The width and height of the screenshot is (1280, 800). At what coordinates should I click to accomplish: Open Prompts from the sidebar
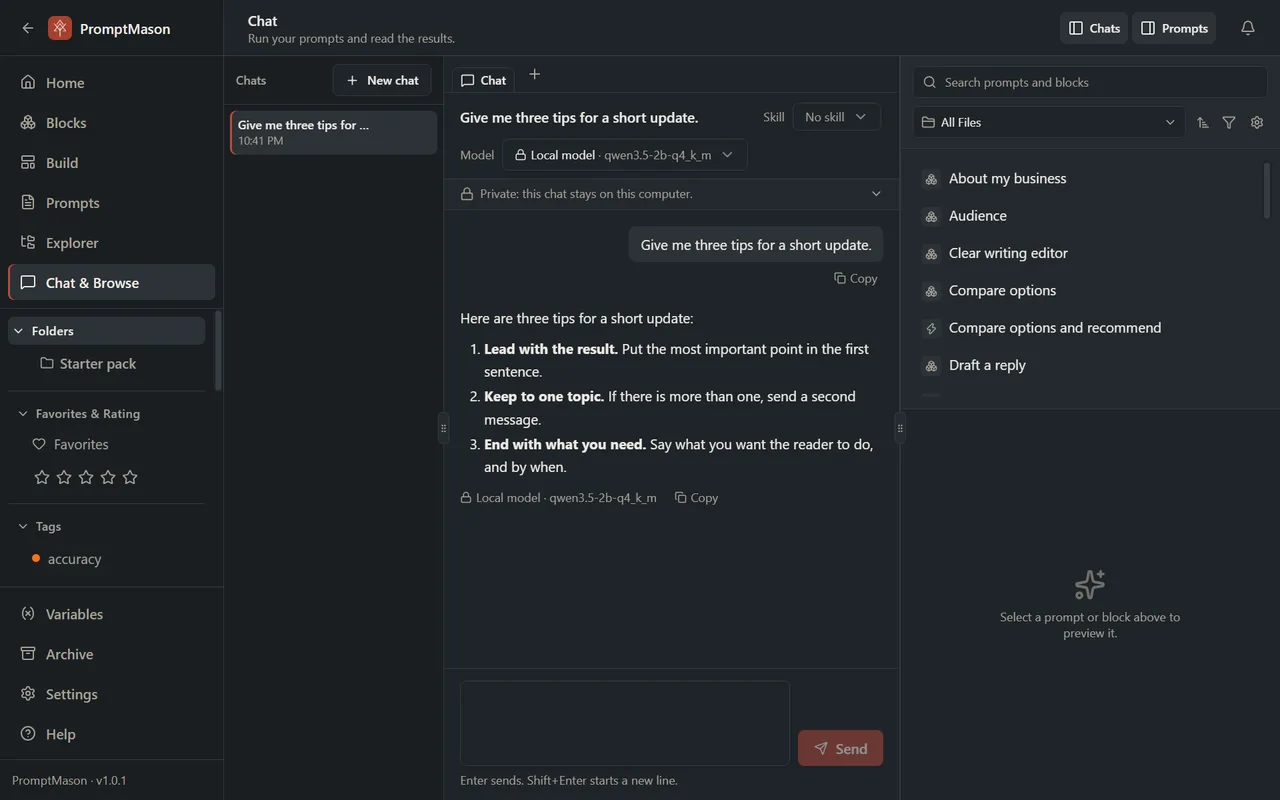click(111, 203)
